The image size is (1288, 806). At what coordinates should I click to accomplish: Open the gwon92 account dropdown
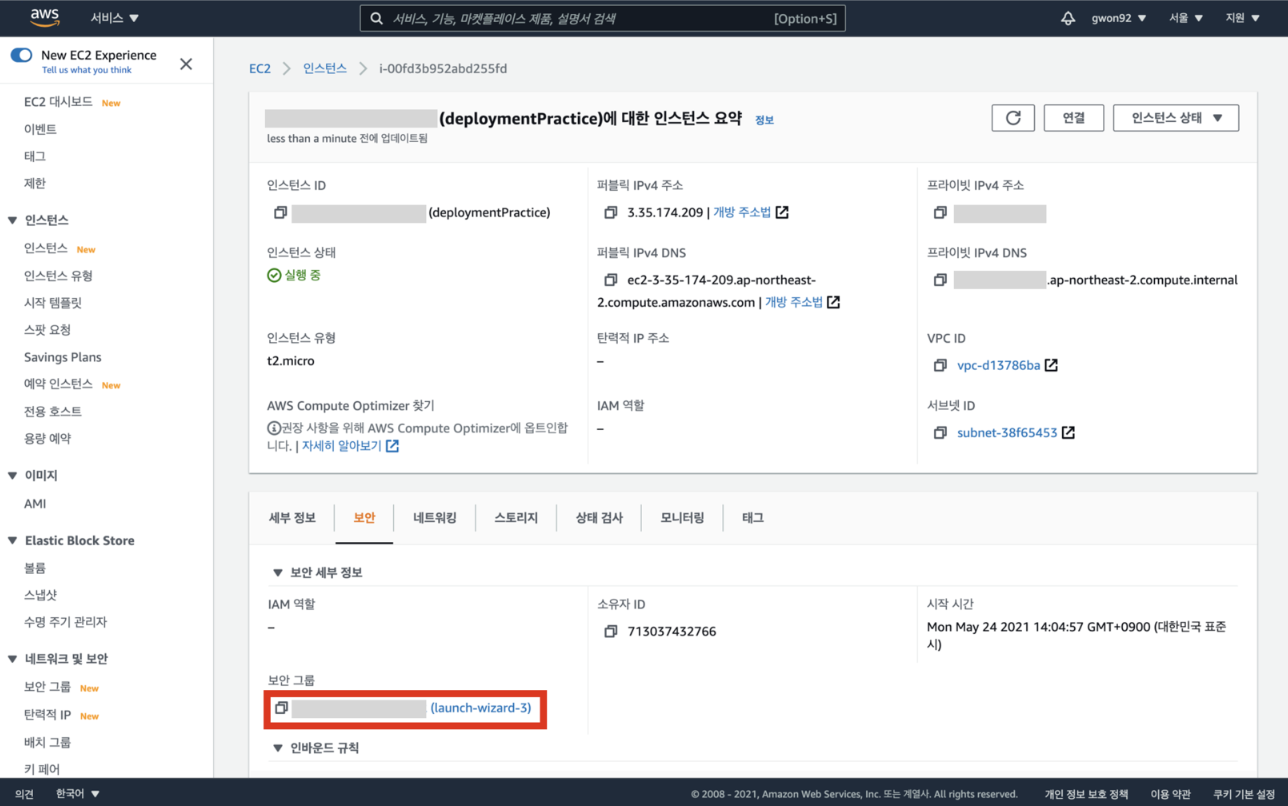(1119, 18)
